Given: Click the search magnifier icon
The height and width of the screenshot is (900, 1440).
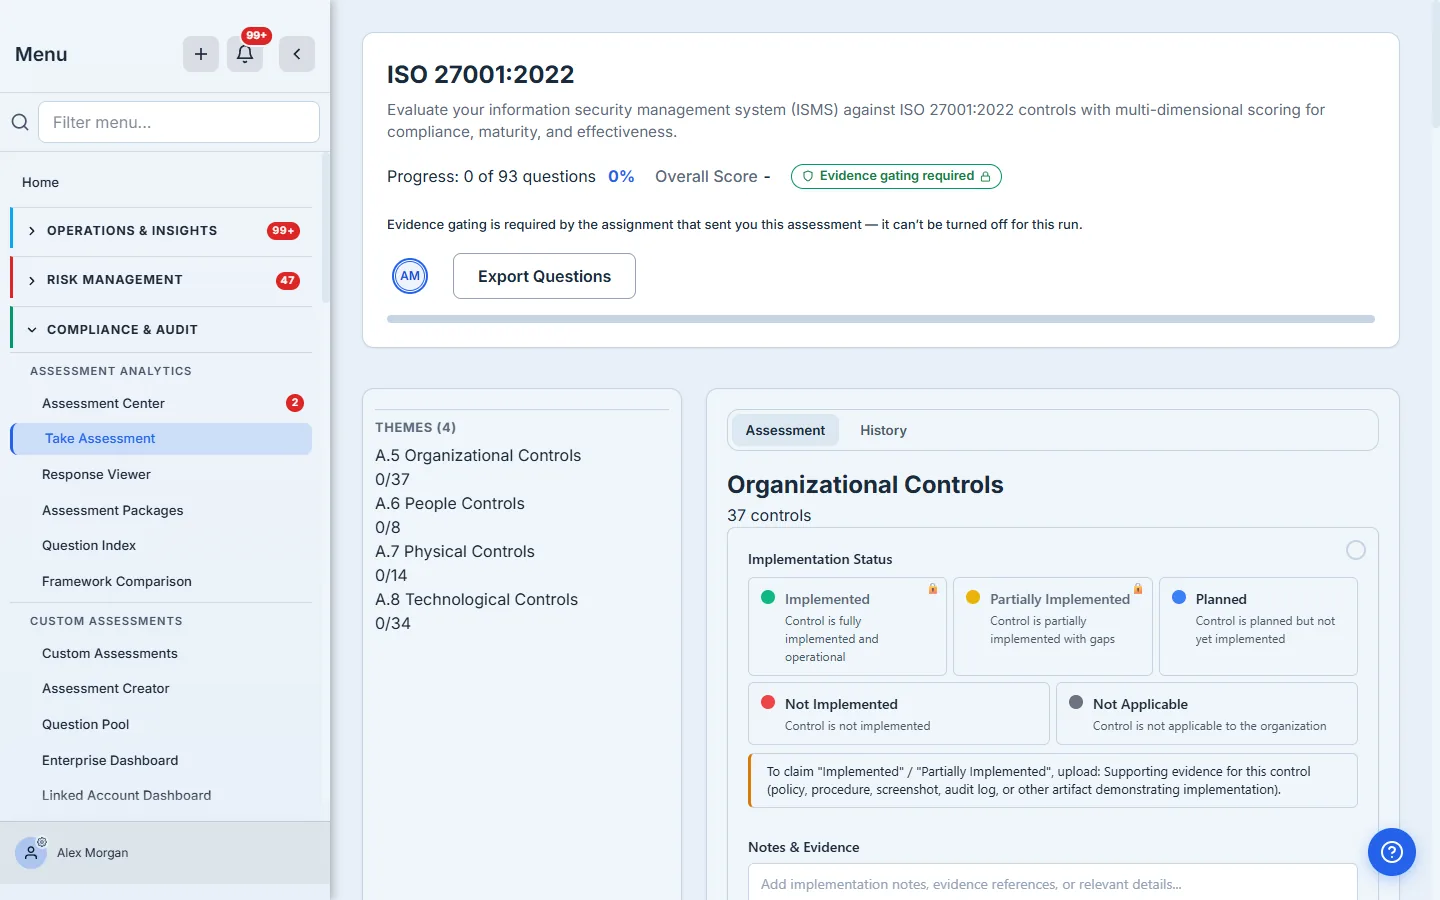Looking at the screenshot, I should (20, 122).
